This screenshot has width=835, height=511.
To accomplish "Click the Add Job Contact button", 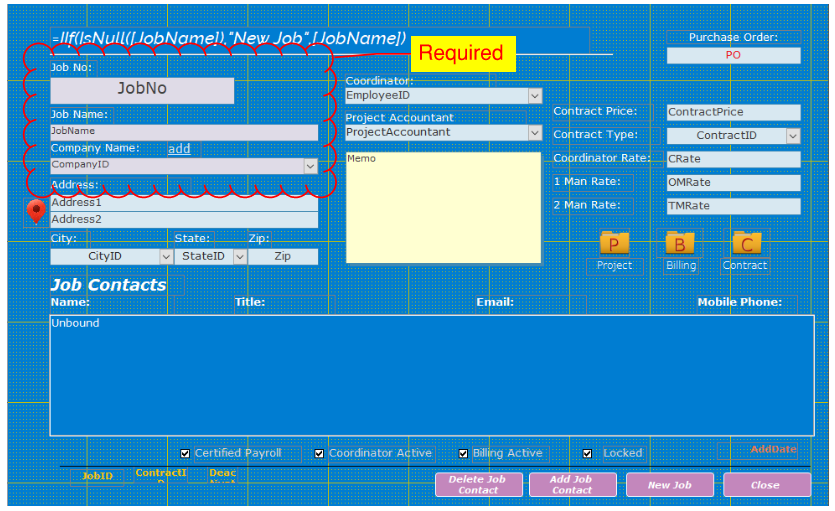I will (572, 485).
